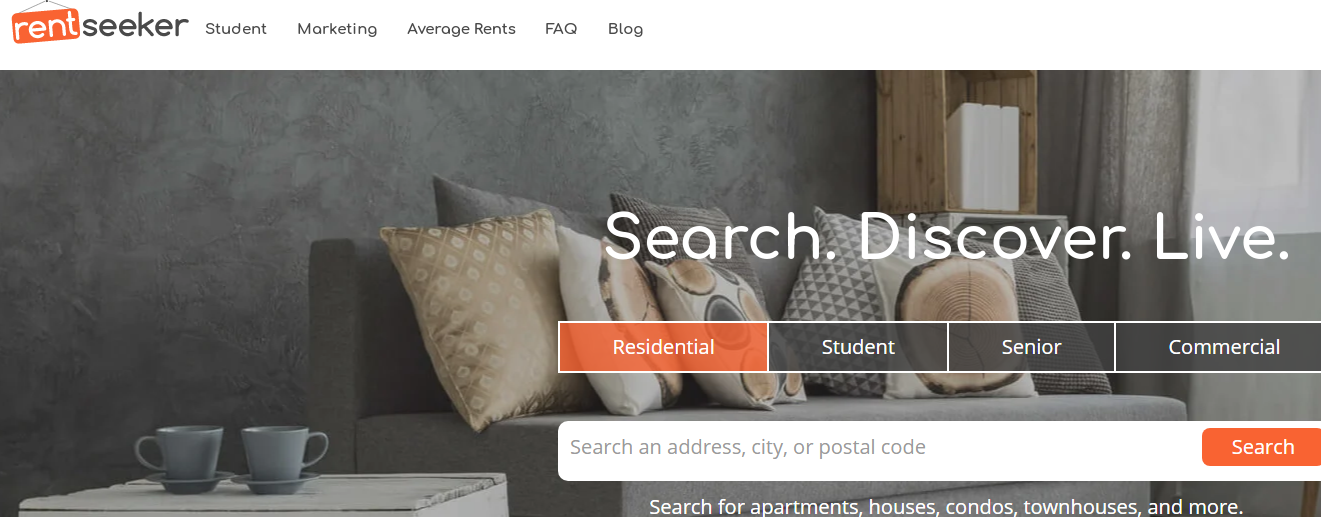
Task: Click the white books on the wooden shelf
Action: point(983,158)
